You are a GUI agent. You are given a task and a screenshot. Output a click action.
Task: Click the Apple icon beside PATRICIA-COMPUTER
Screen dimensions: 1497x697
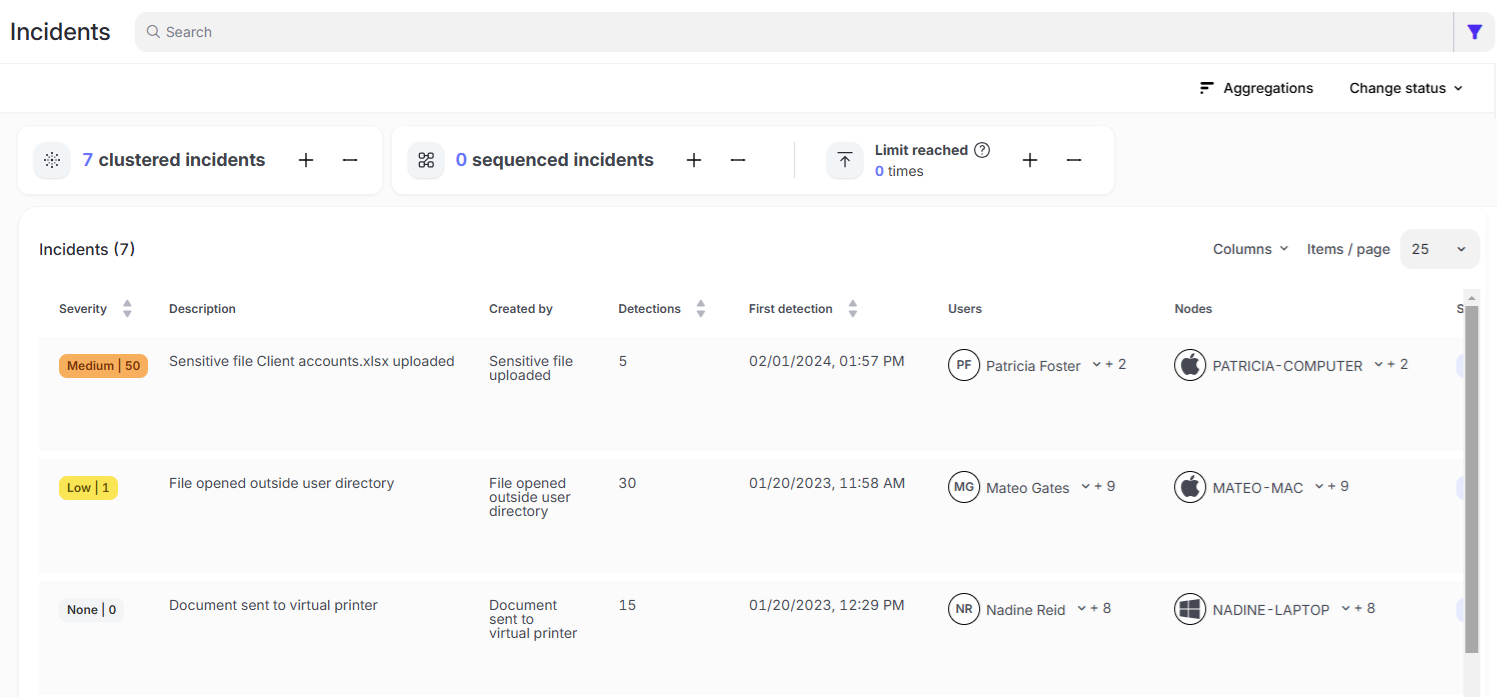point(1189,365)
